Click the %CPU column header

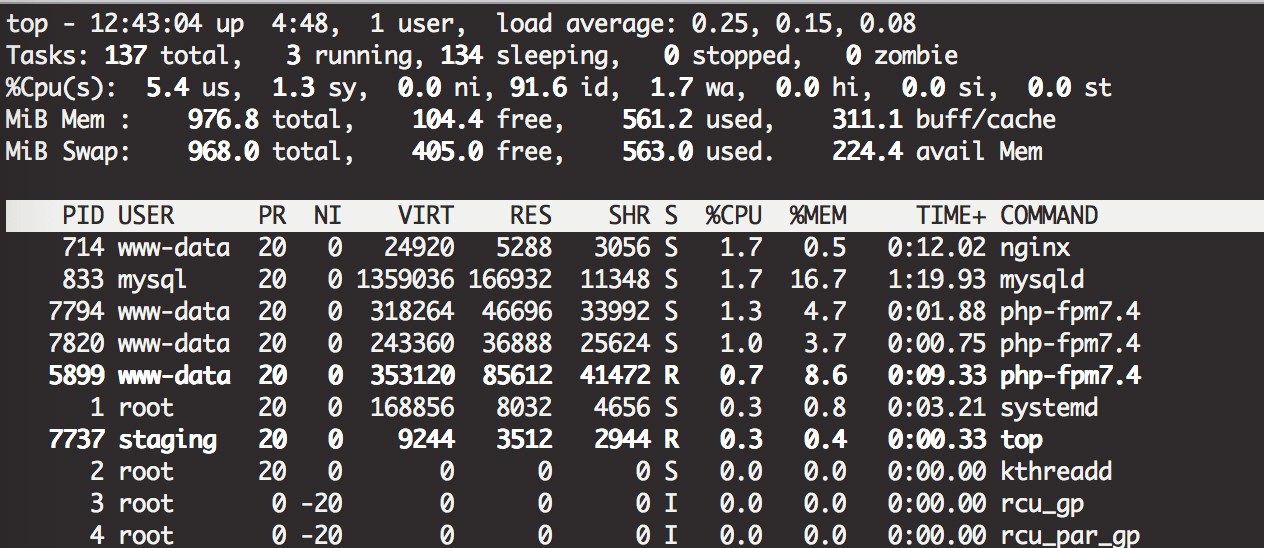click(x=734, y=215)
